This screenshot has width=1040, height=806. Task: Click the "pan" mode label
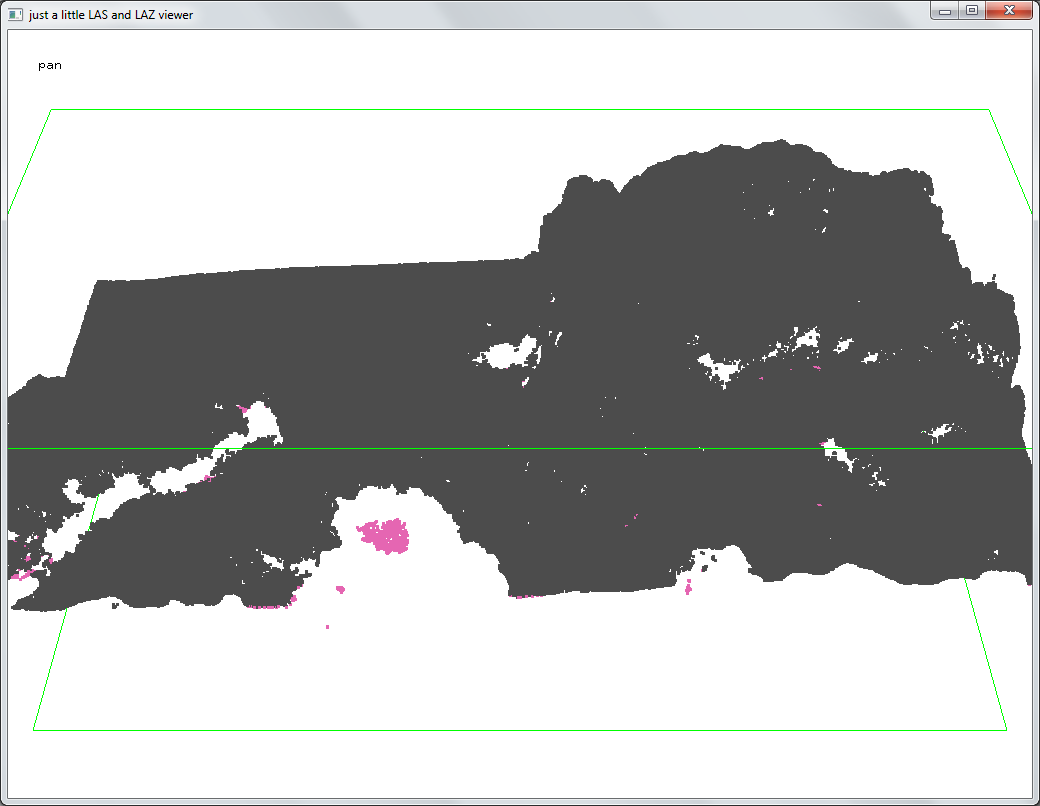pos(50,65)
